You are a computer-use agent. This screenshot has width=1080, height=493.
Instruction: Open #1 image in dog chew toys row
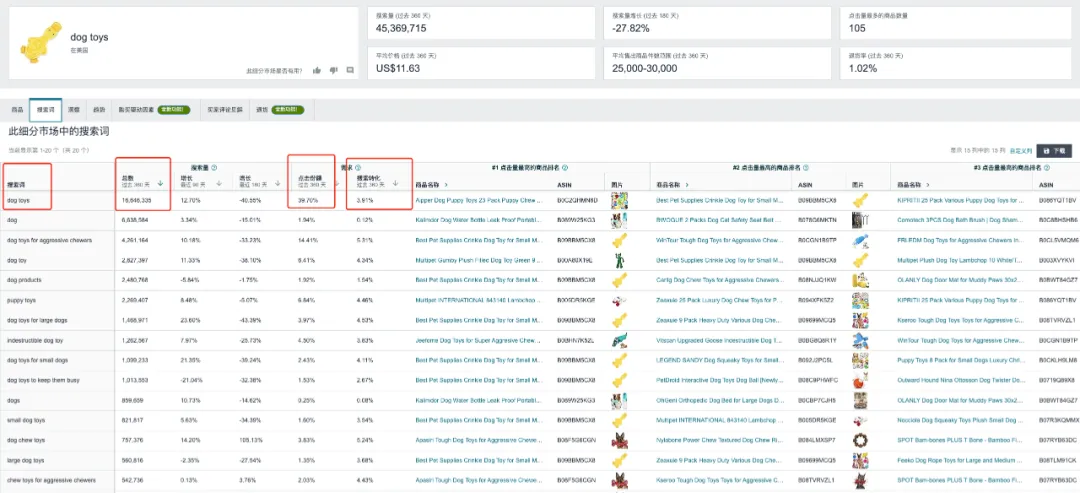(x=619, y=440)
